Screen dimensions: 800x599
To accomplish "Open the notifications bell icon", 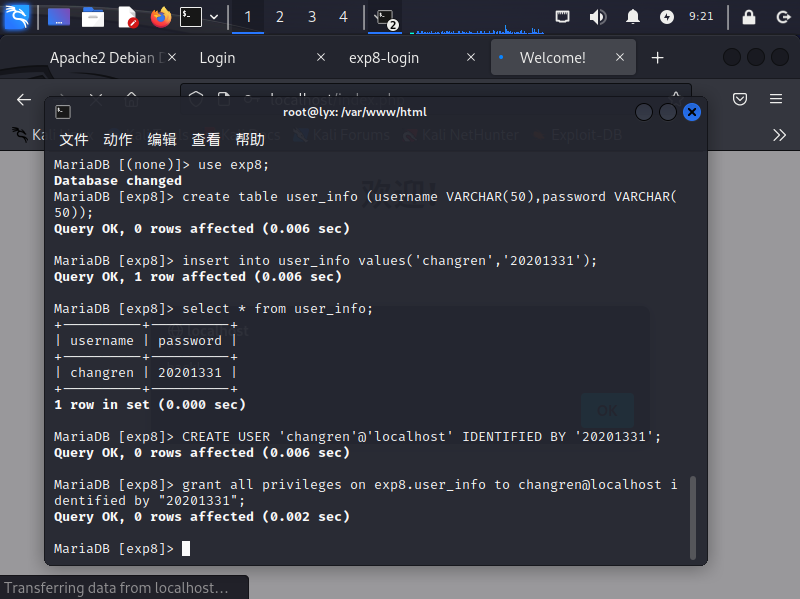I will coord(633,17).
